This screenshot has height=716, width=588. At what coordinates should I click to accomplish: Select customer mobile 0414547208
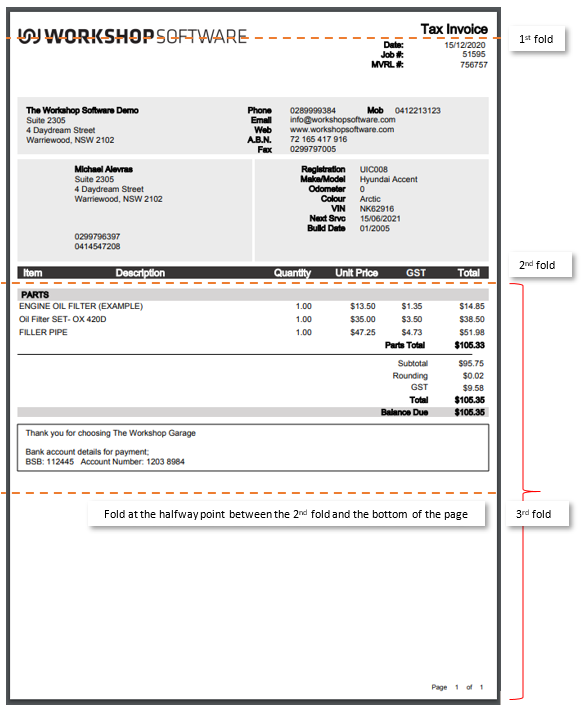click(97, 247)
